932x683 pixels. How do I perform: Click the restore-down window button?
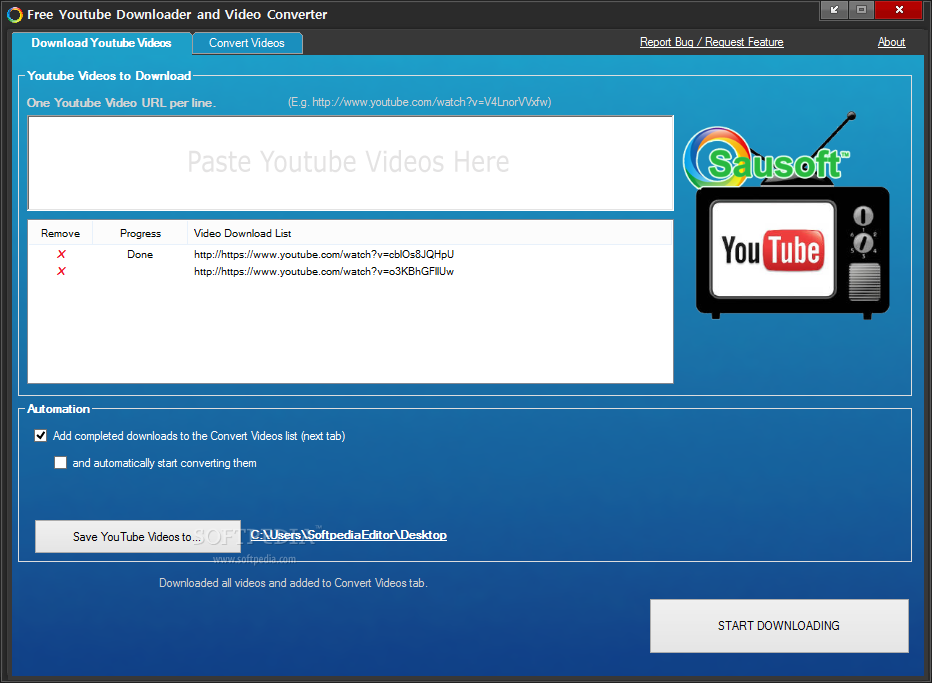tap(834, 10)
